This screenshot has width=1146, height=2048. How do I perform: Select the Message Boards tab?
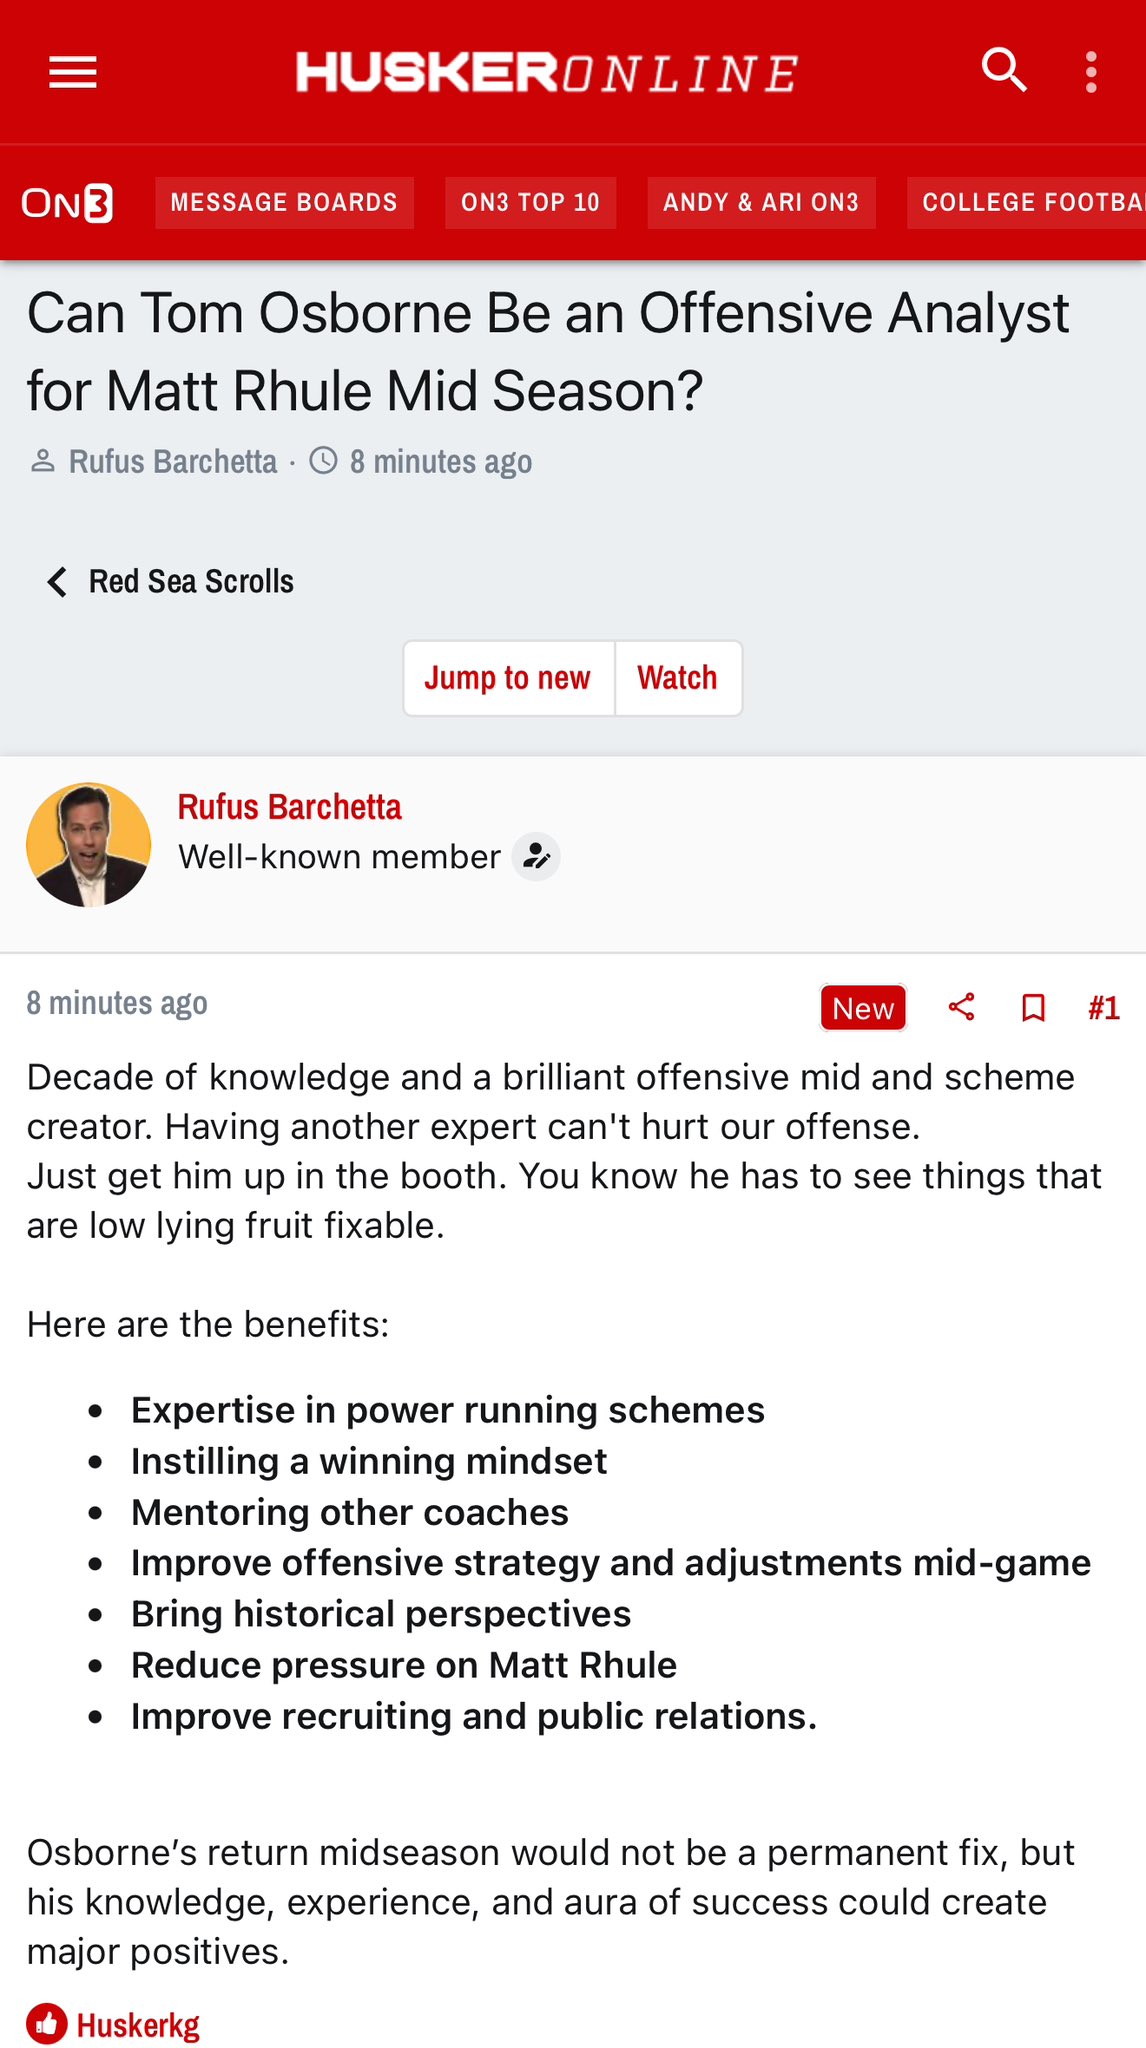(x=284, y=203)
